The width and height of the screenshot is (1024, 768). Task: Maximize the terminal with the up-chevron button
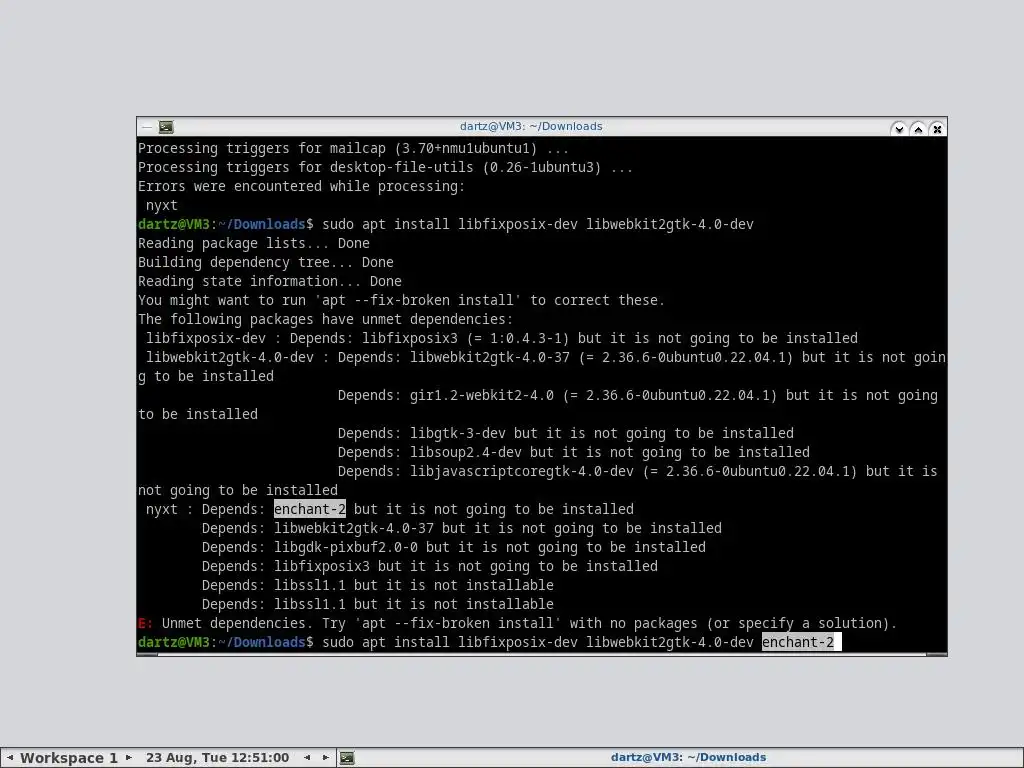tap(918, 129)
